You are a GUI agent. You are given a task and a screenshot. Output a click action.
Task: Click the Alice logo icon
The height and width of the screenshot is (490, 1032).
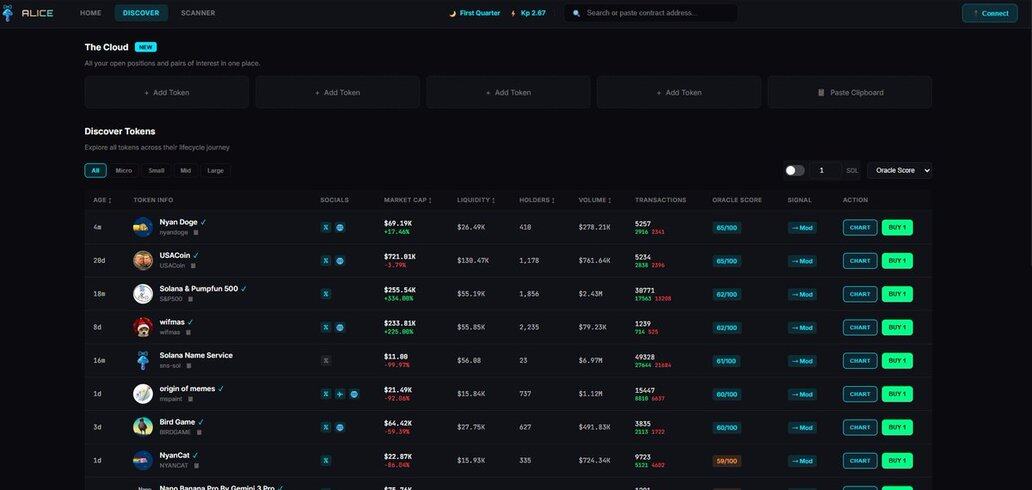[x=9, y=13]
